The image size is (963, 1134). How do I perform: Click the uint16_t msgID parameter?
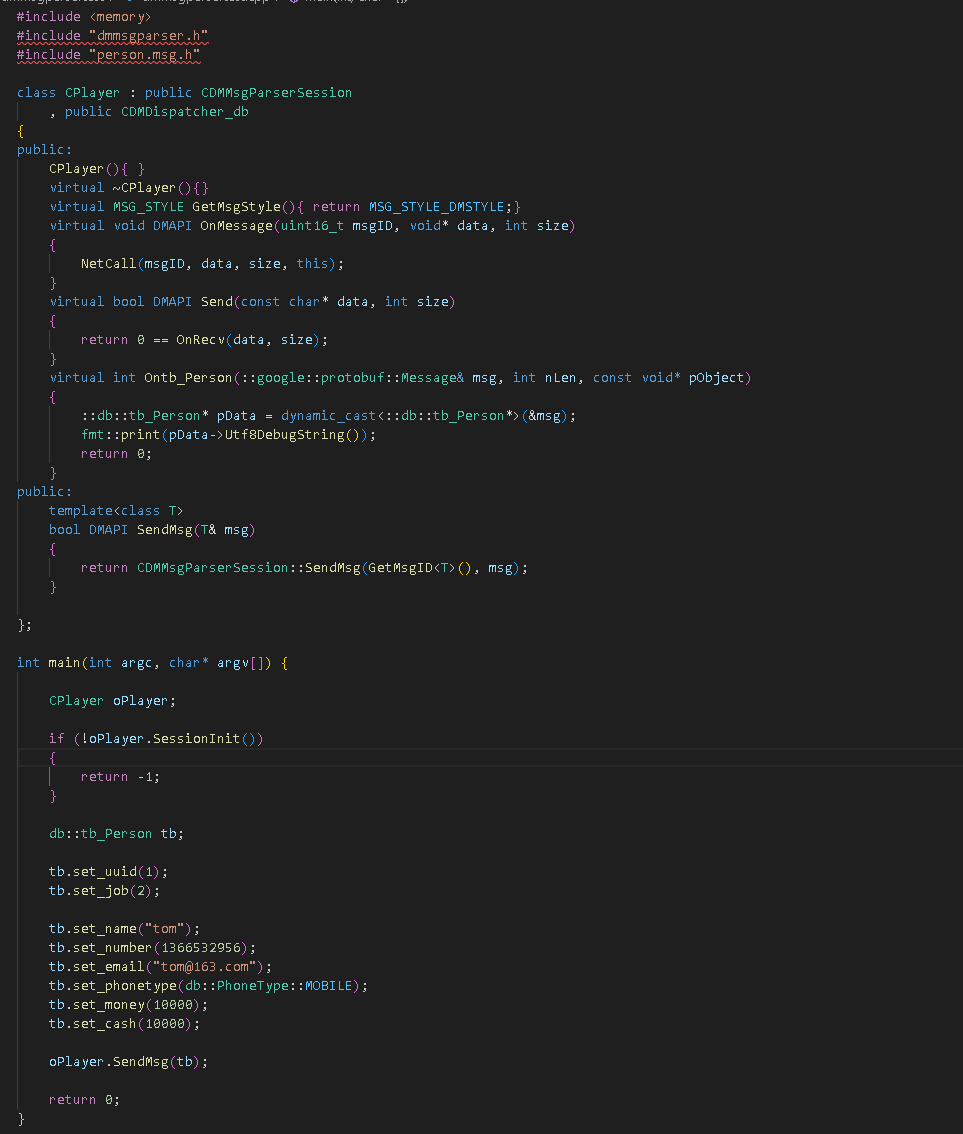coord(336,226)
